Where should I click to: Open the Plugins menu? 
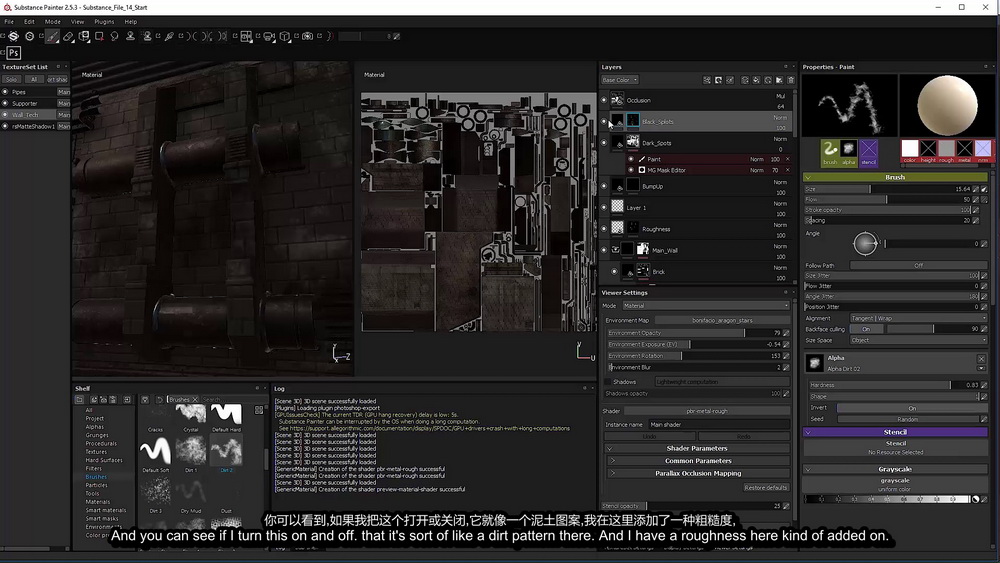click(104, 22)
